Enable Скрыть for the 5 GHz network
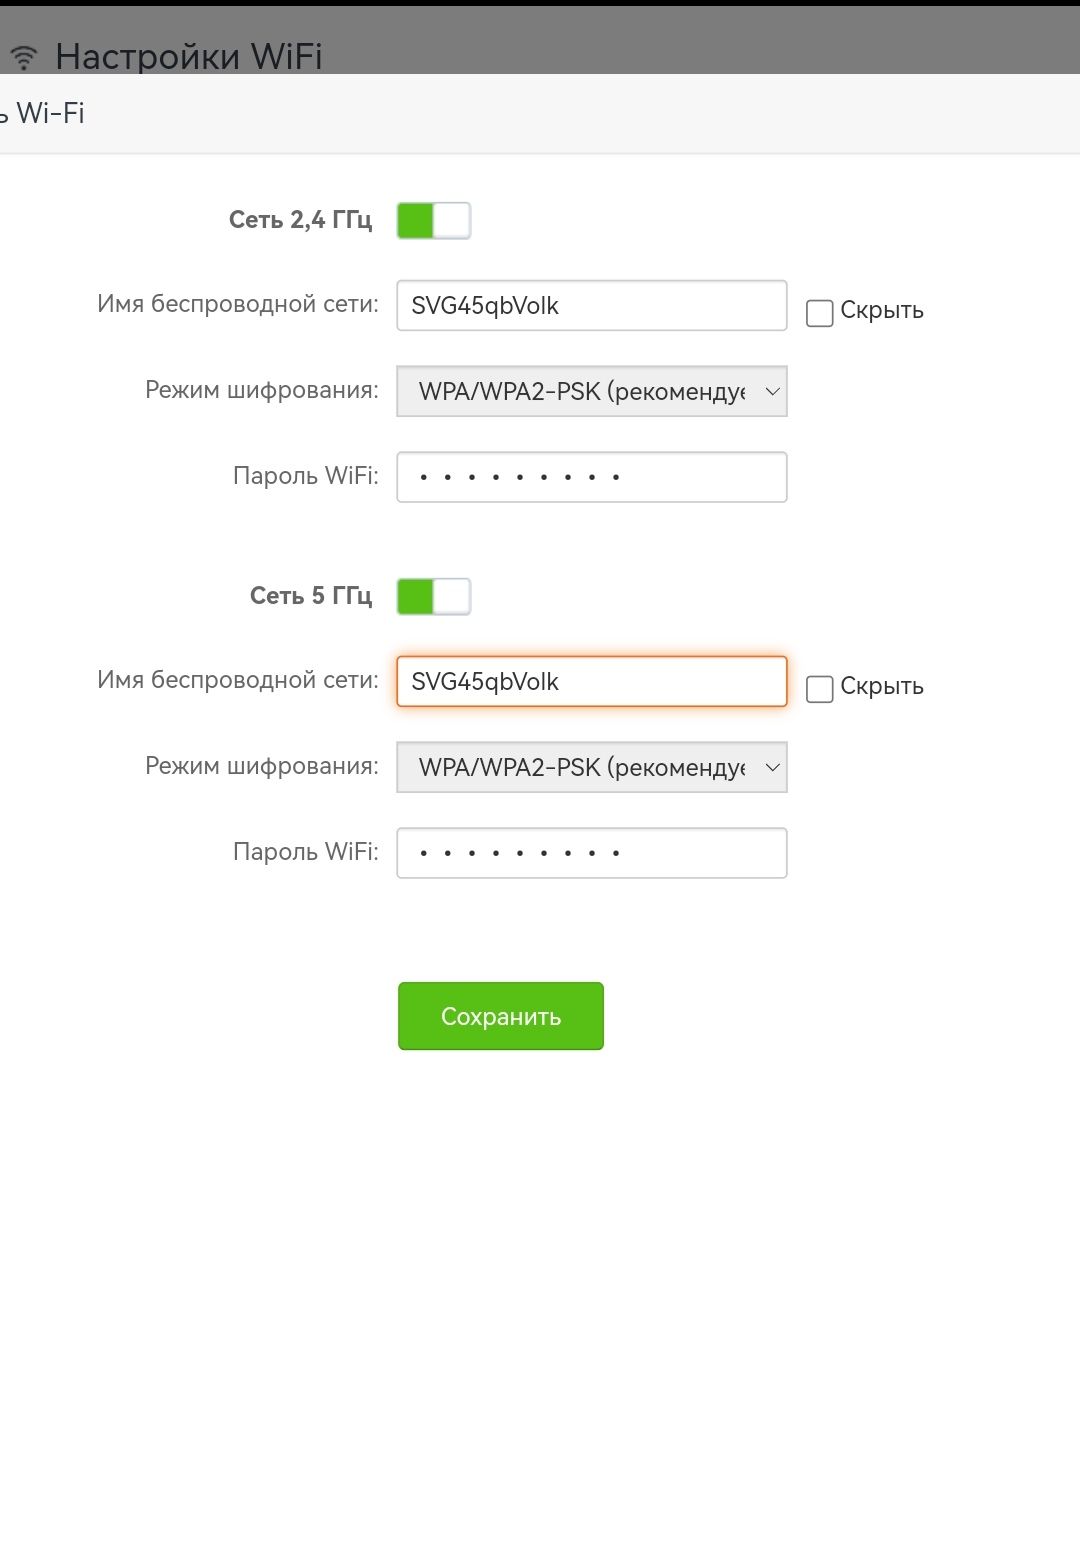Image resolution: width=1080 pixels, height=1567 pixels. 819,688
